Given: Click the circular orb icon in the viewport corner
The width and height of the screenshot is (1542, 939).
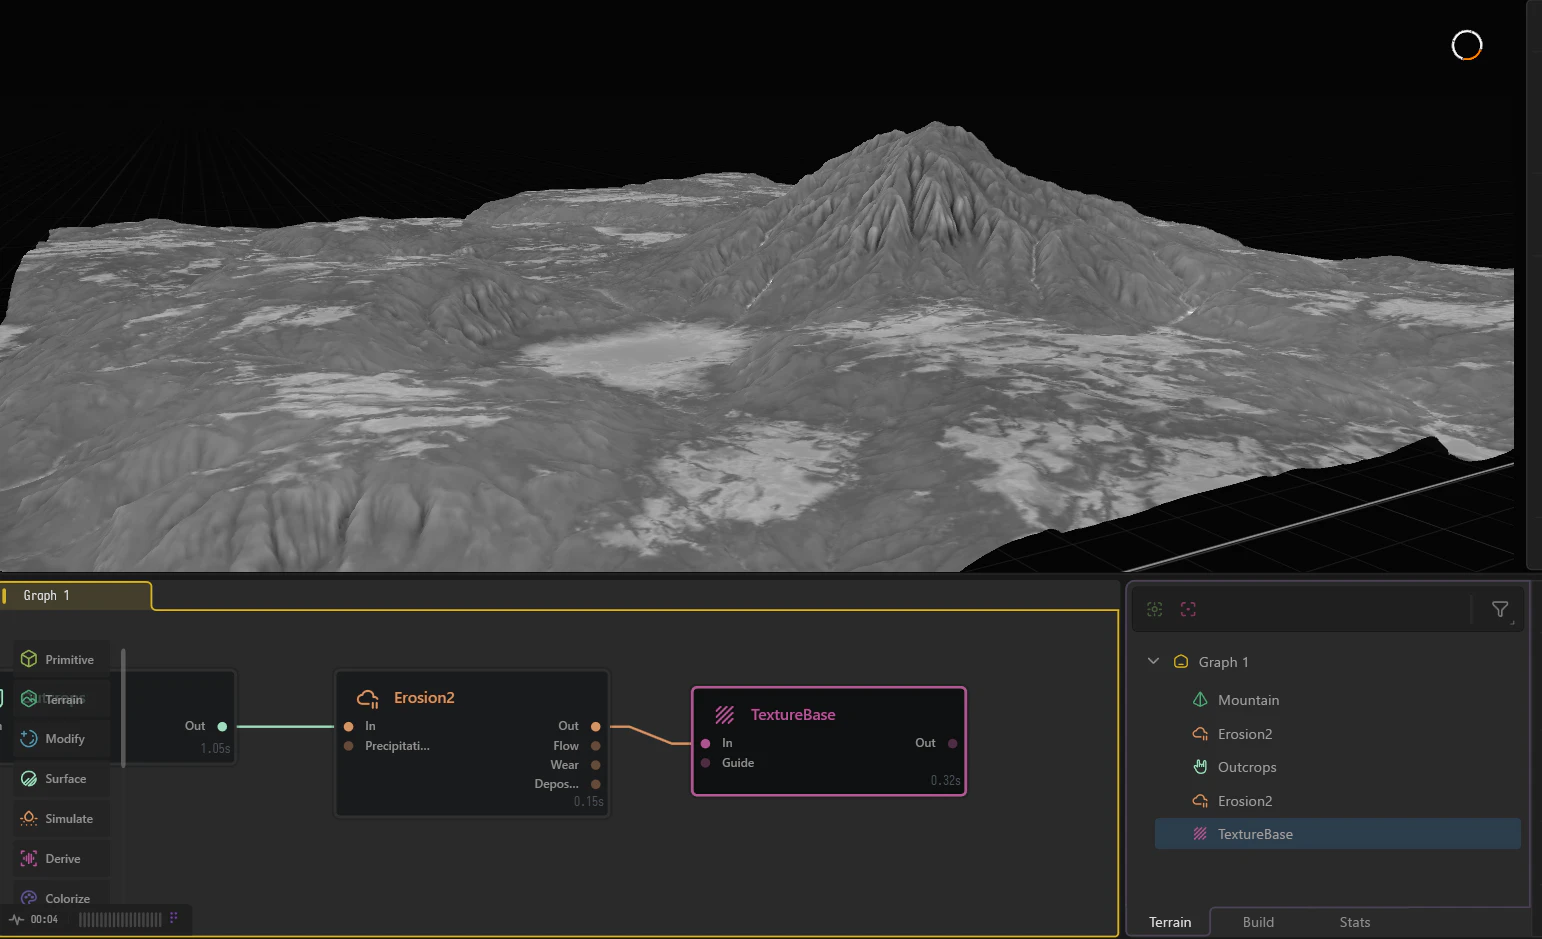Looking at the screenshot, I should (1467, 45).
